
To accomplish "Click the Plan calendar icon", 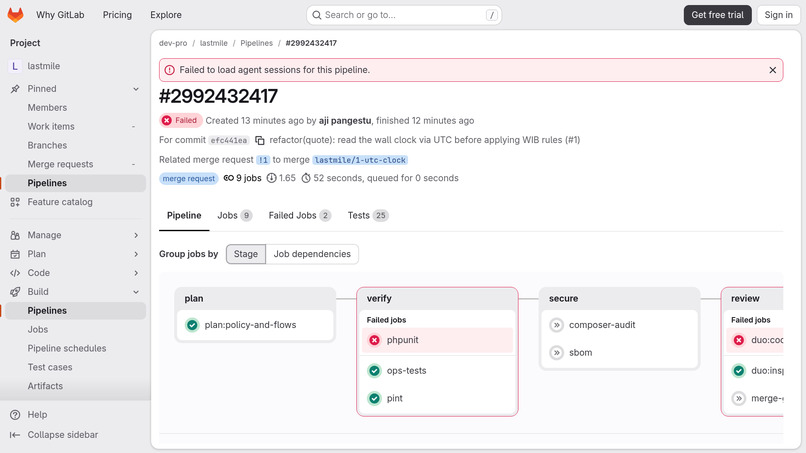I will click(x=15, y=254).
